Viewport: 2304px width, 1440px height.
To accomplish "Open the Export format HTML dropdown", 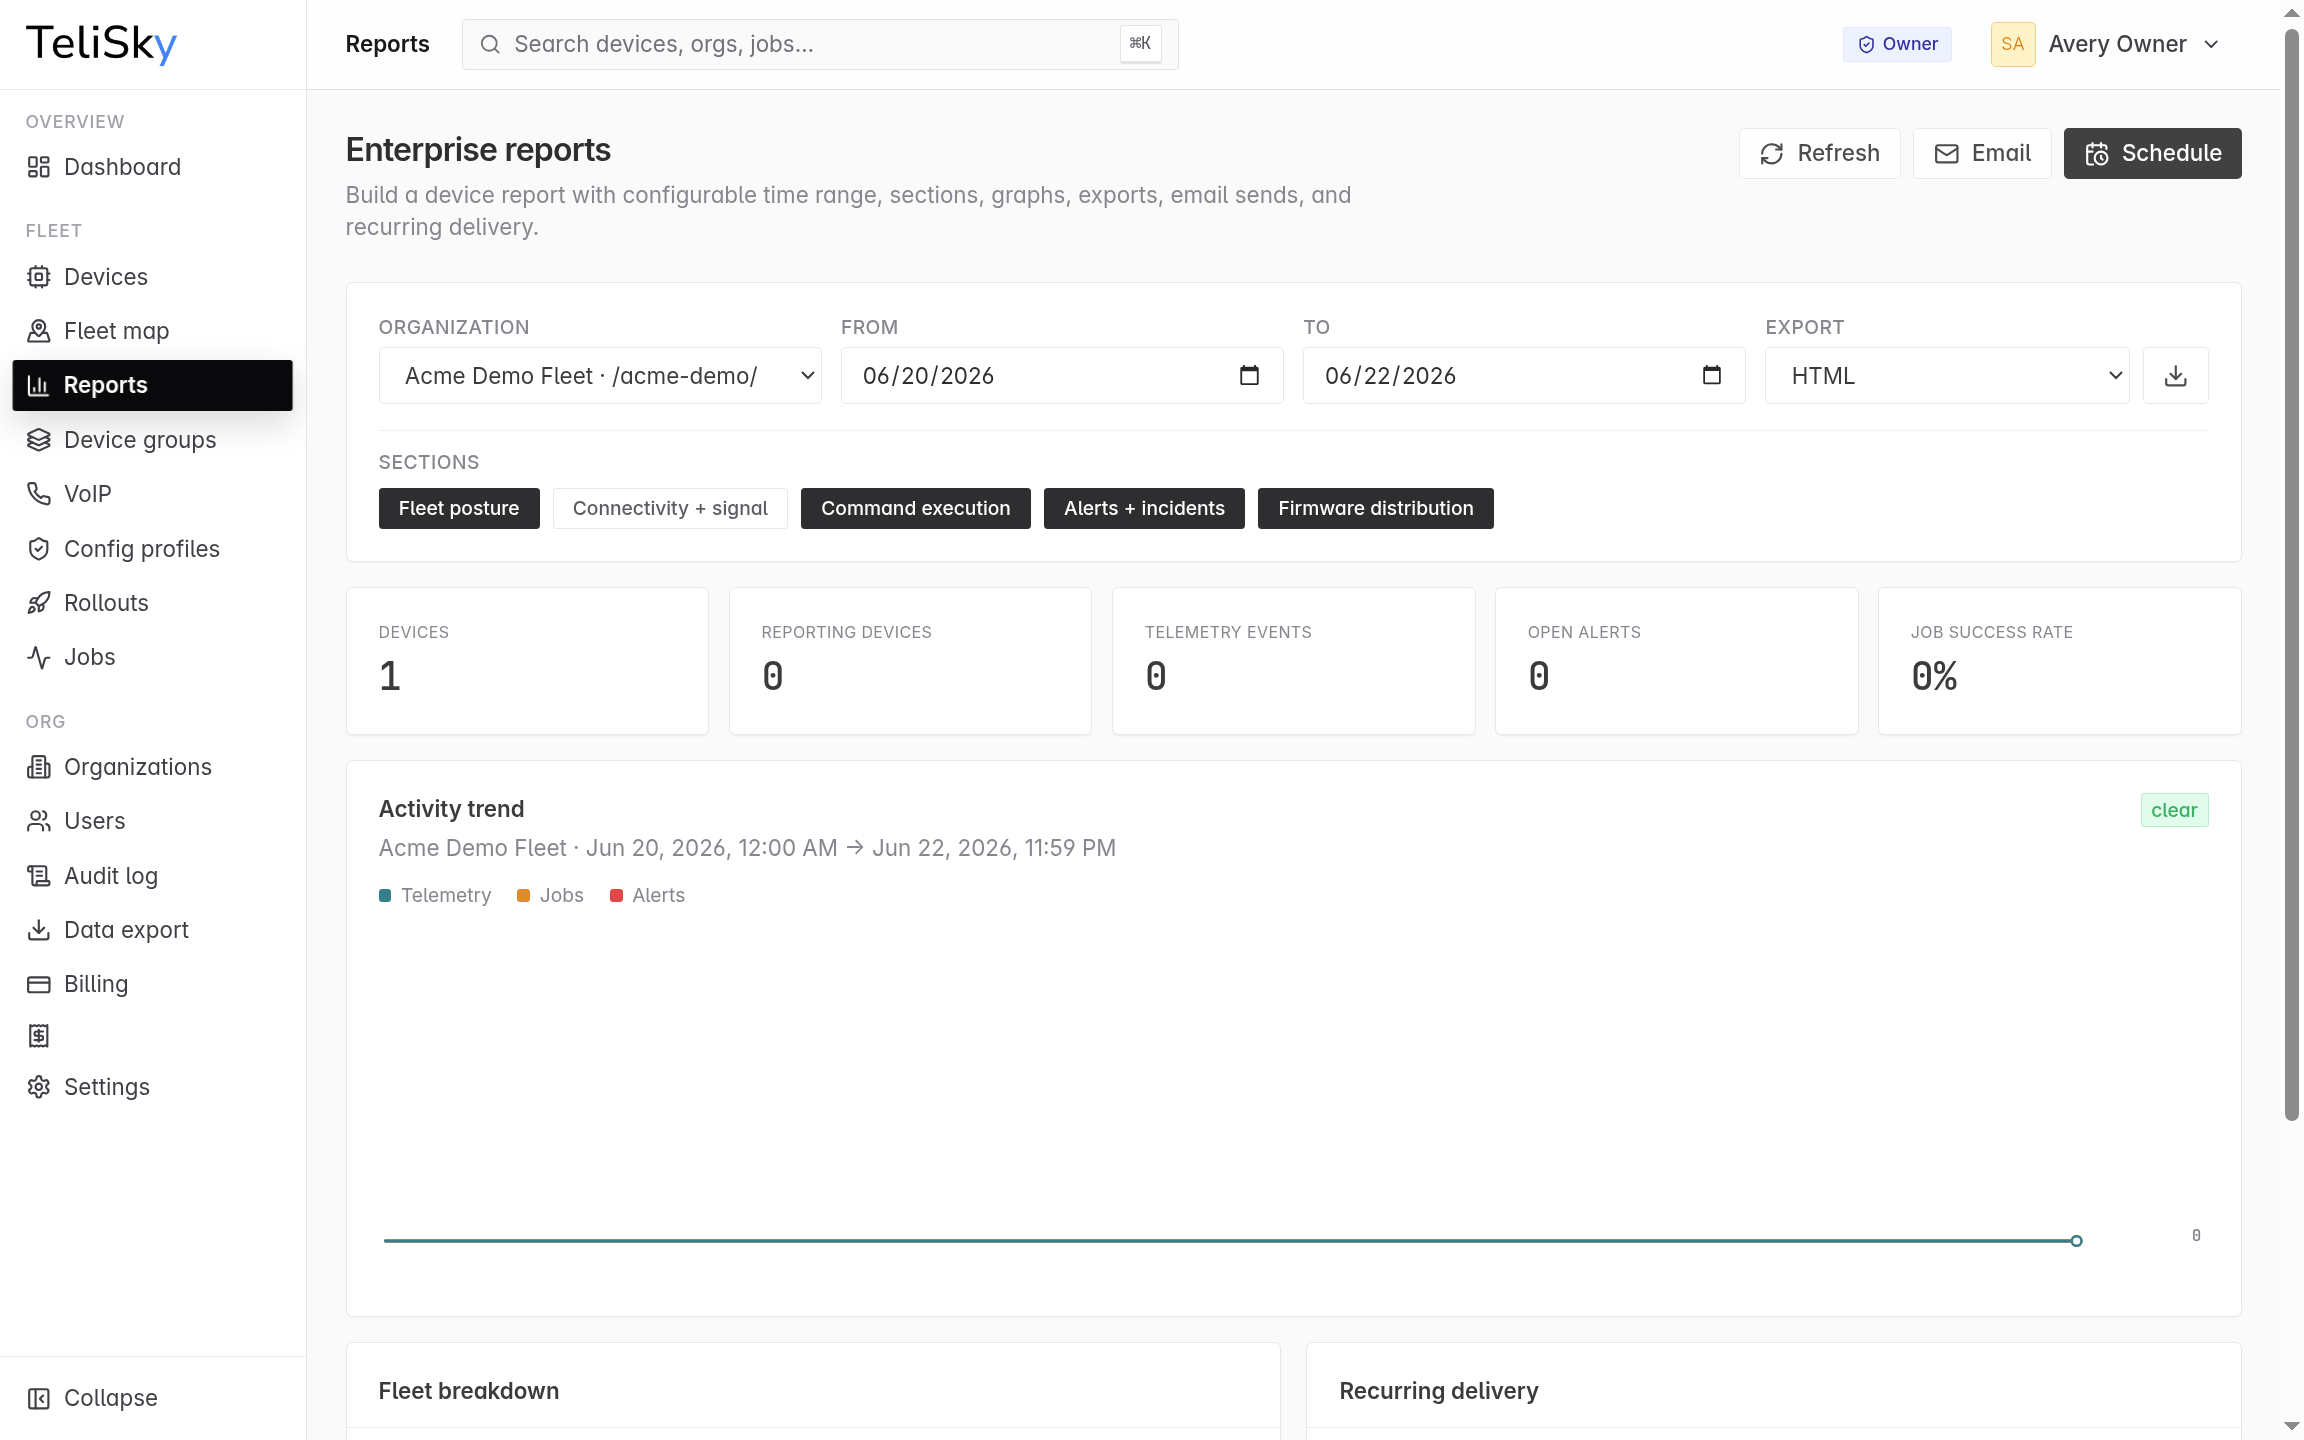I will (x=1947, y=376).
